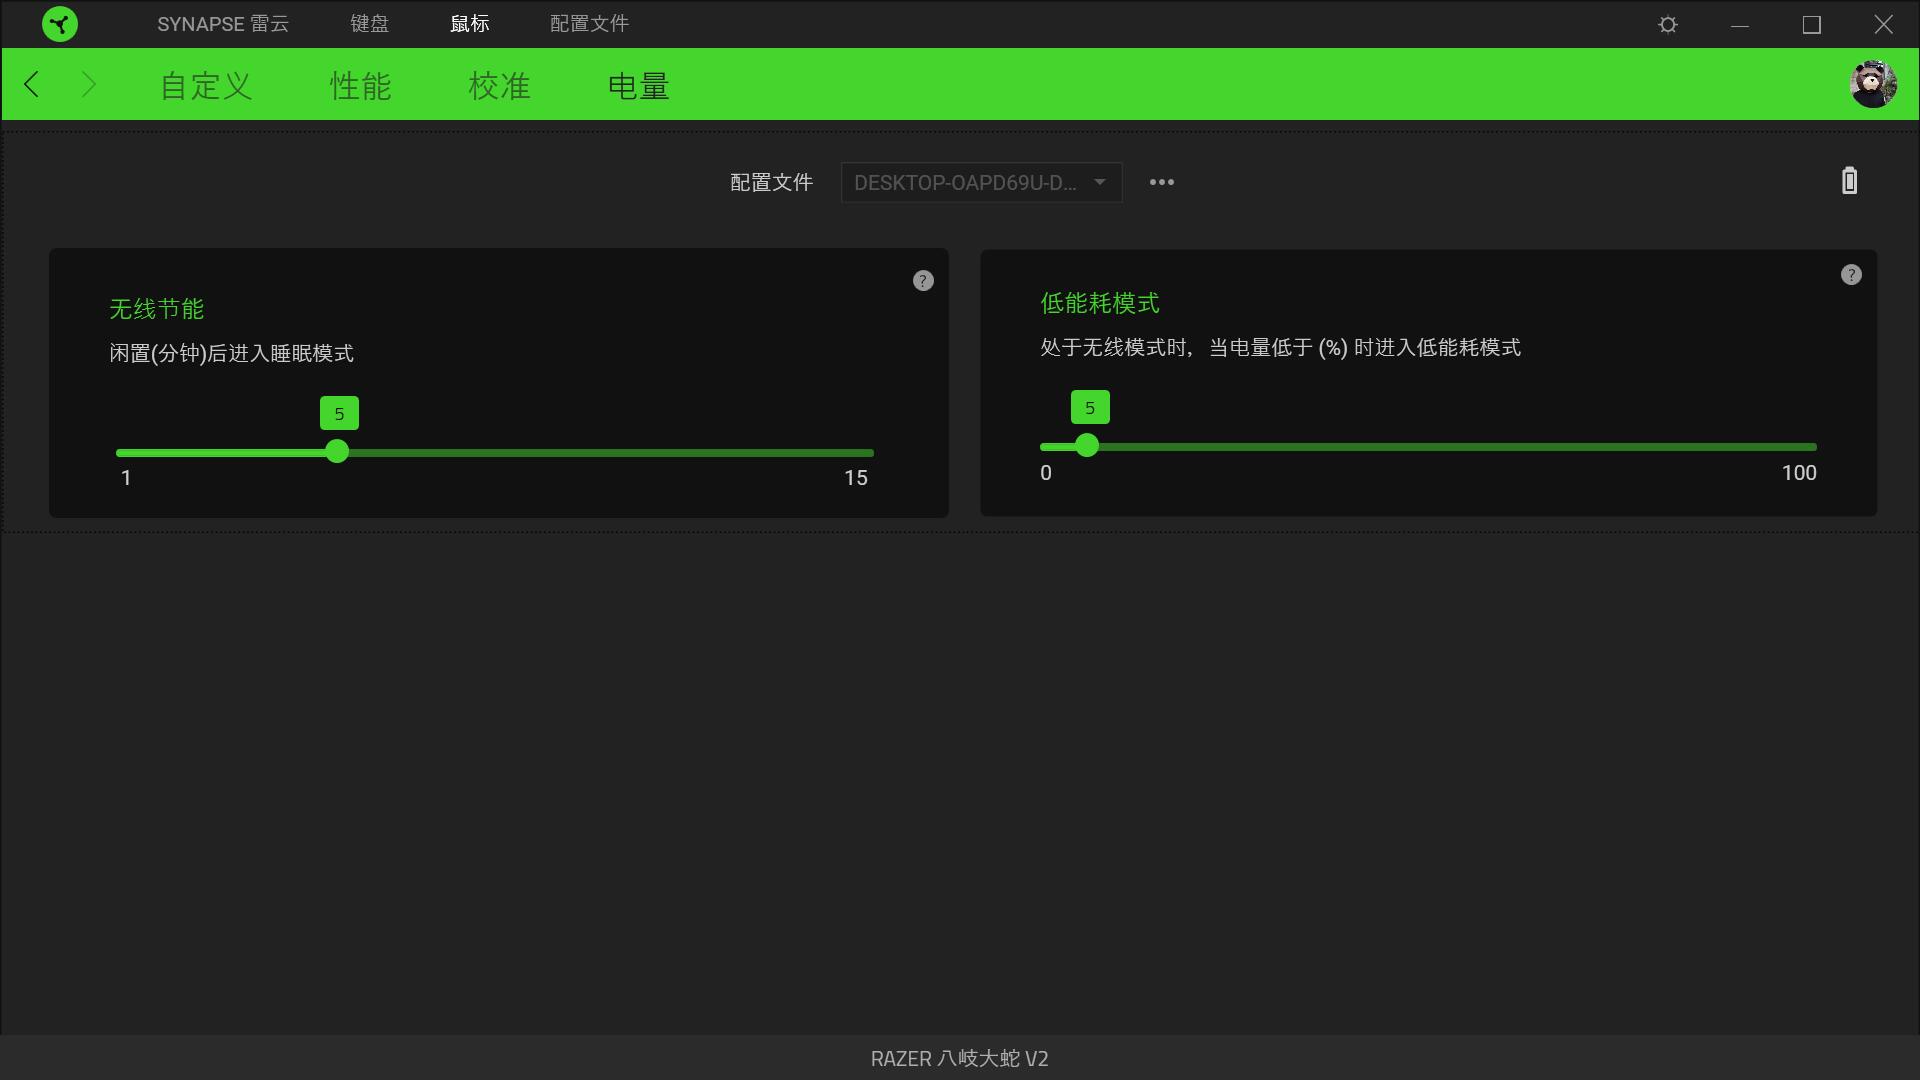Open Synapse settings via gear icon

click(1667, 23)
